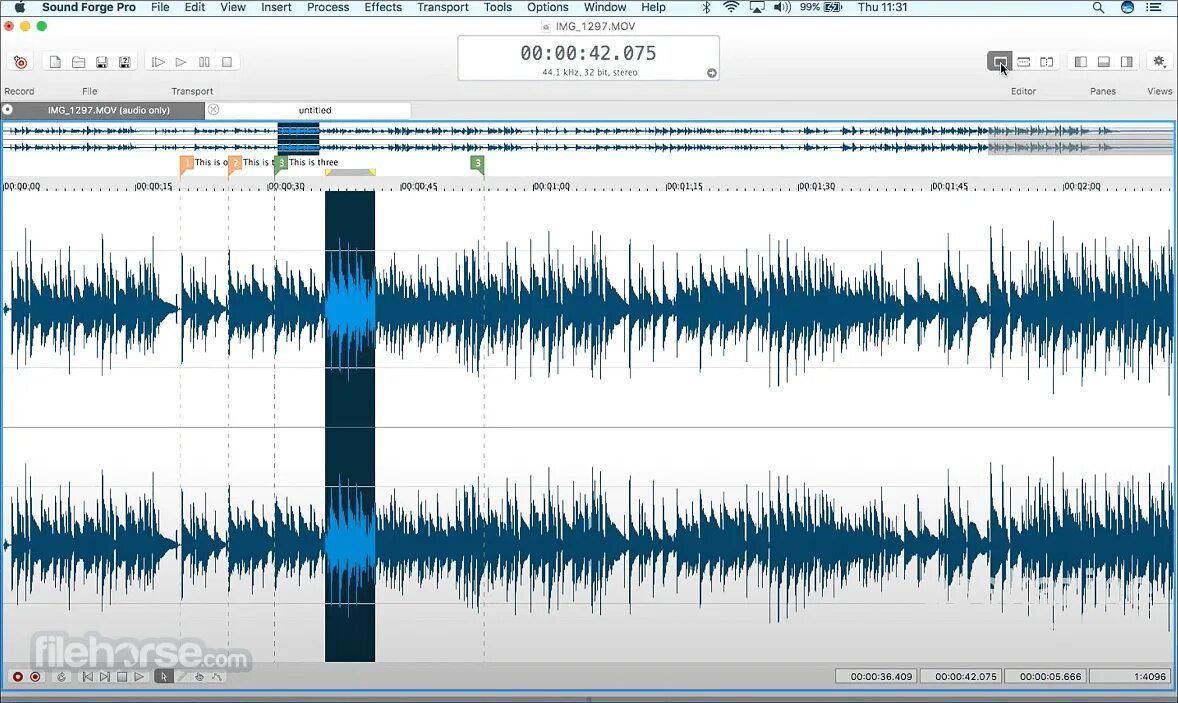Screen dimensions: 1178x703
Task: Pause playback in the top Transport toolbar
Action: tap(204, 62)
